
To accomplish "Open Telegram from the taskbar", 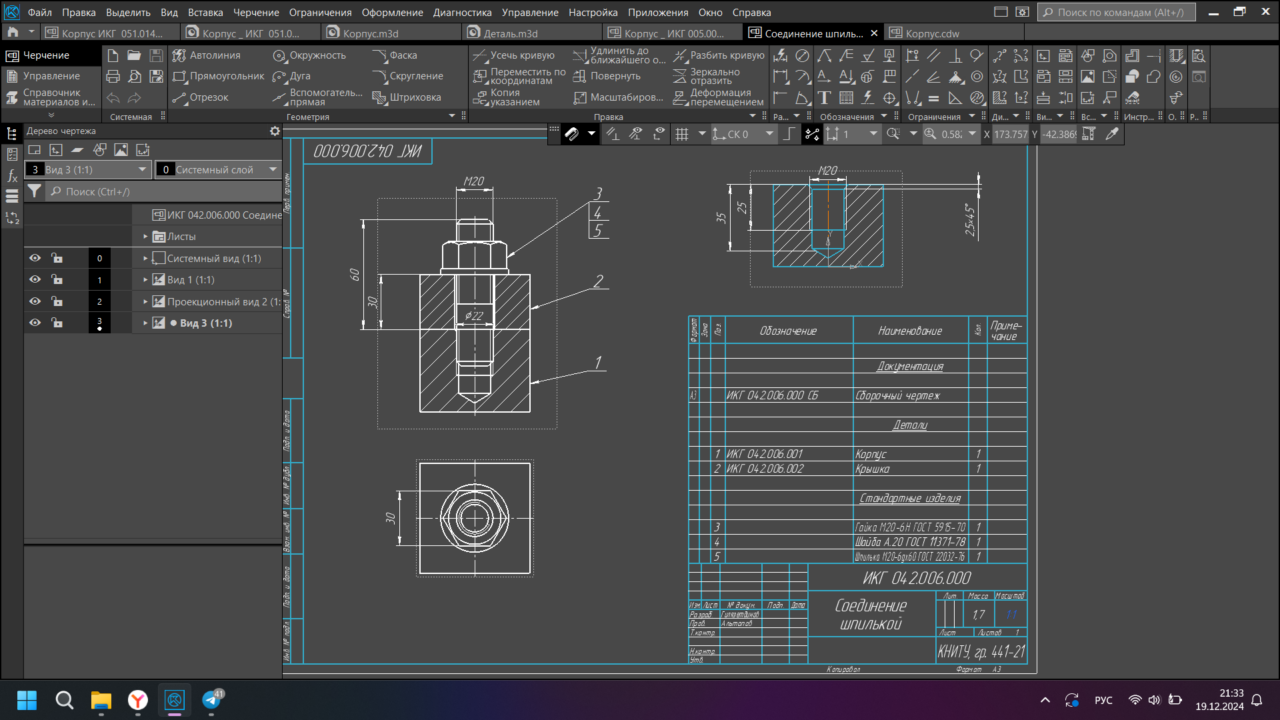I will (212, 699).
